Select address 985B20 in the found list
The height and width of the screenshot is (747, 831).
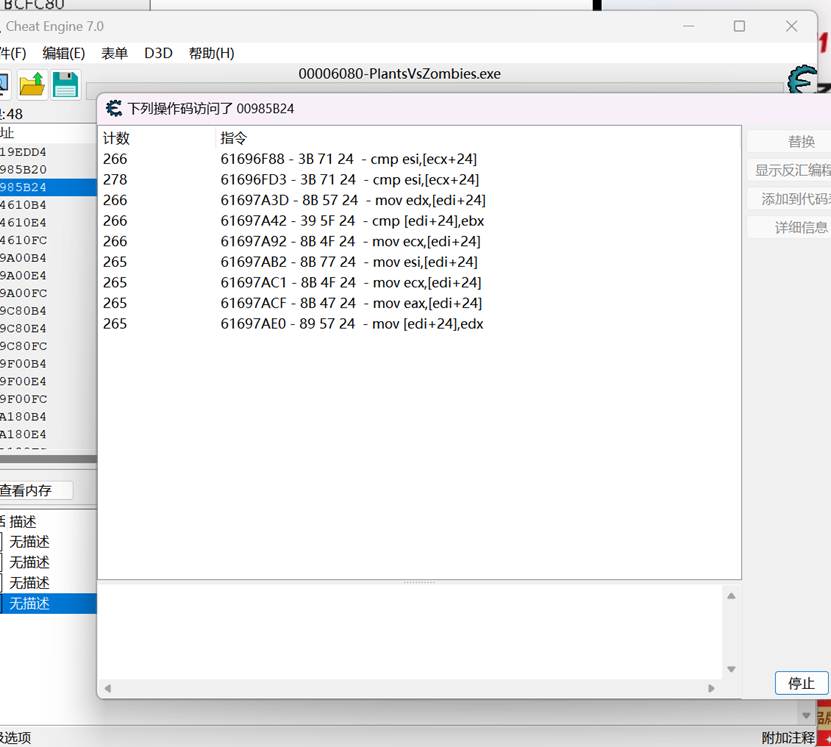[x=48, y=170]
